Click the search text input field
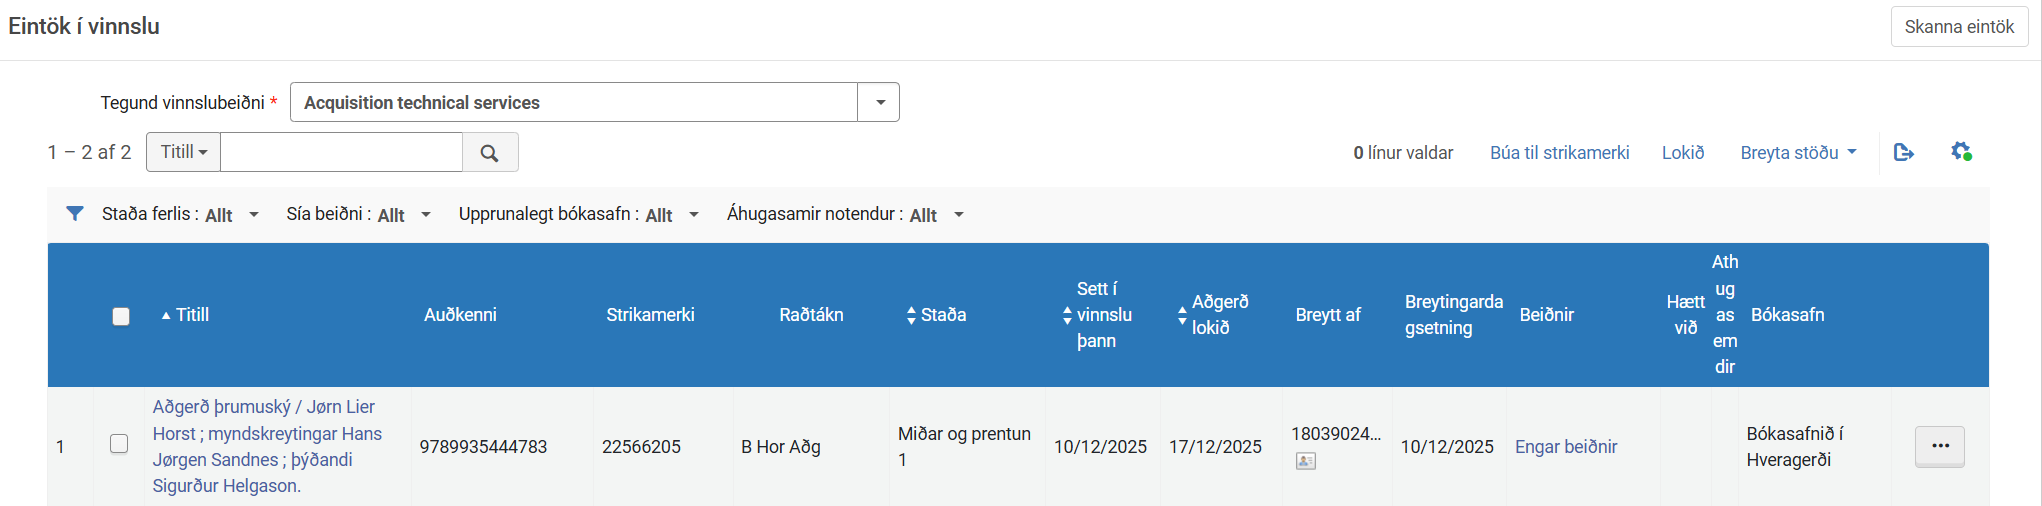2042x506 pixels. 341,153
